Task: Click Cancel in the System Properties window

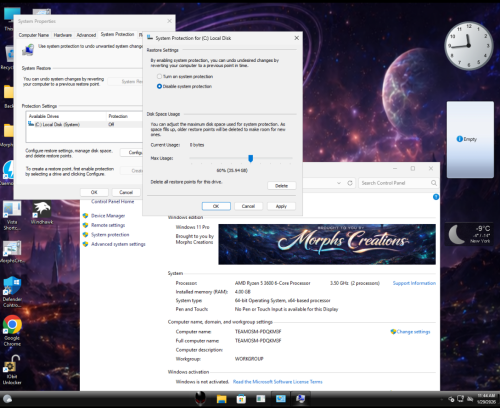Action: [x=126, y=192]
